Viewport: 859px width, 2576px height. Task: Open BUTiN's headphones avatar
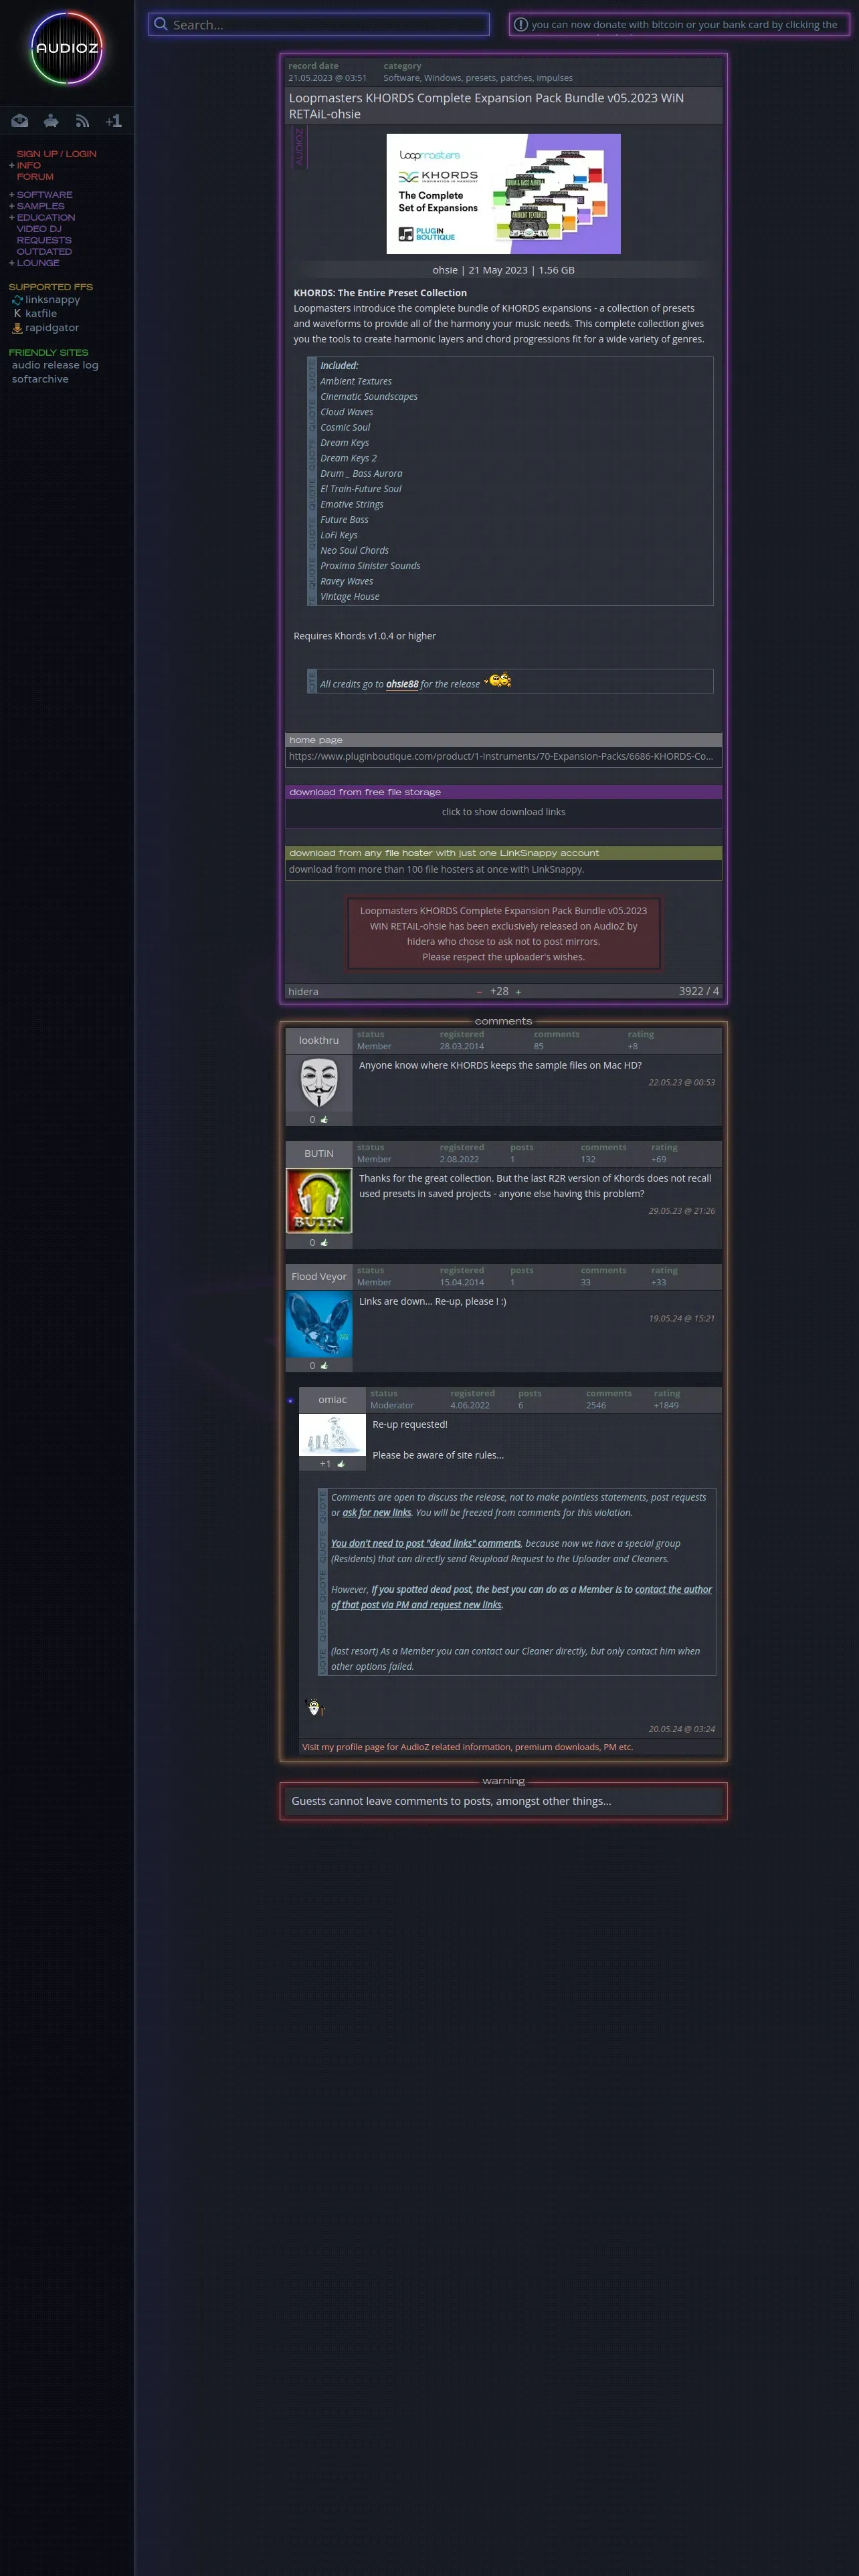coord(319,1200)
